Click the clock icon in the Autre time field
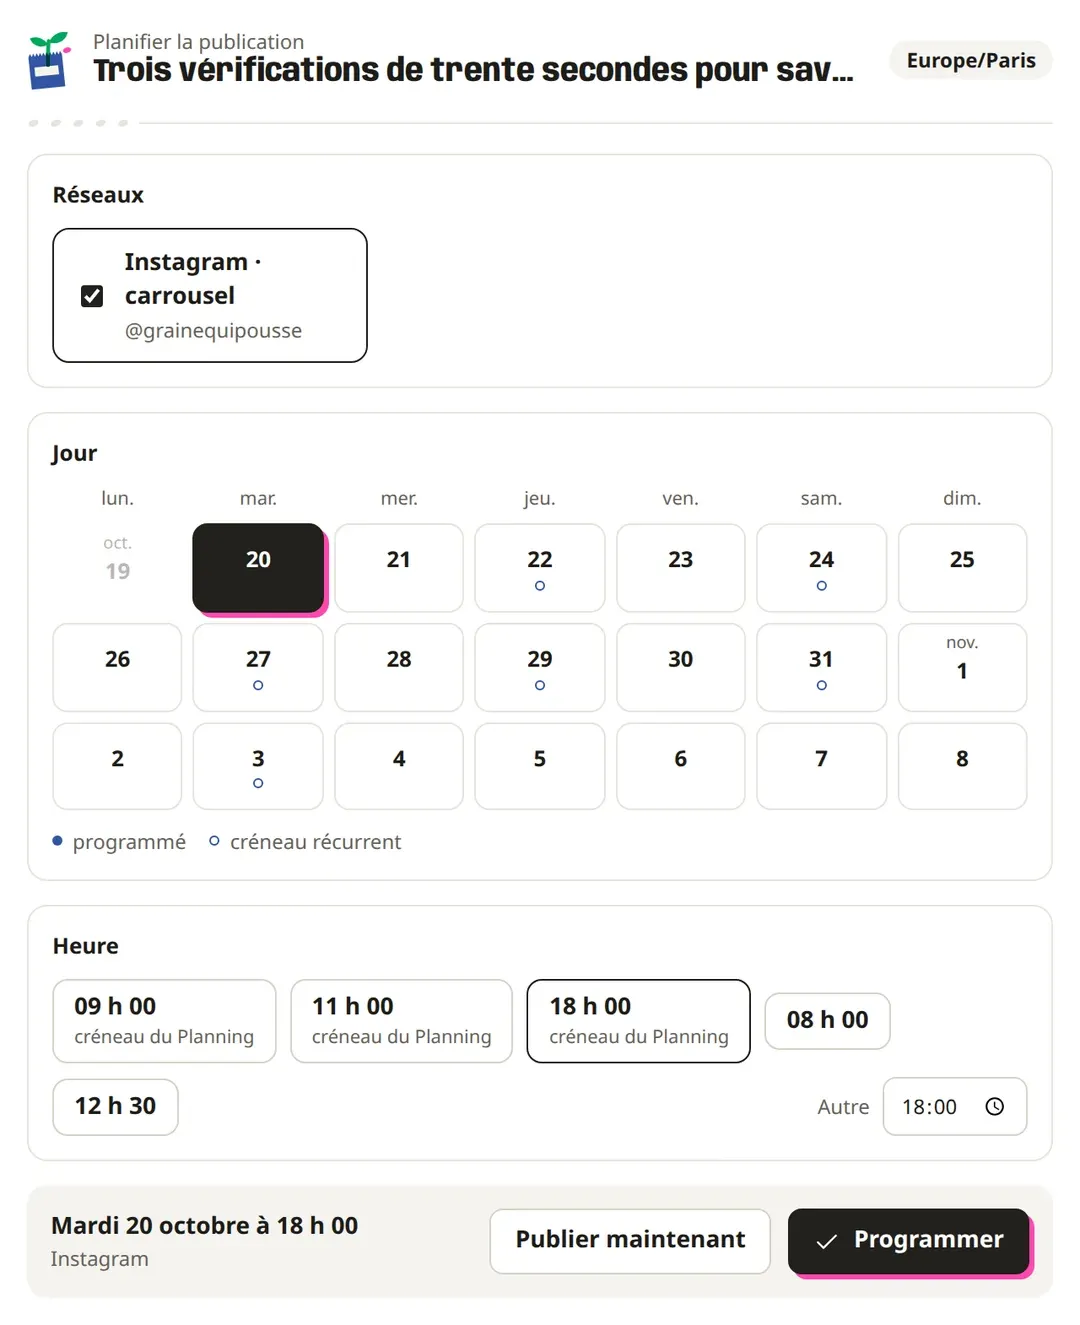 (x=994, y=1106)
